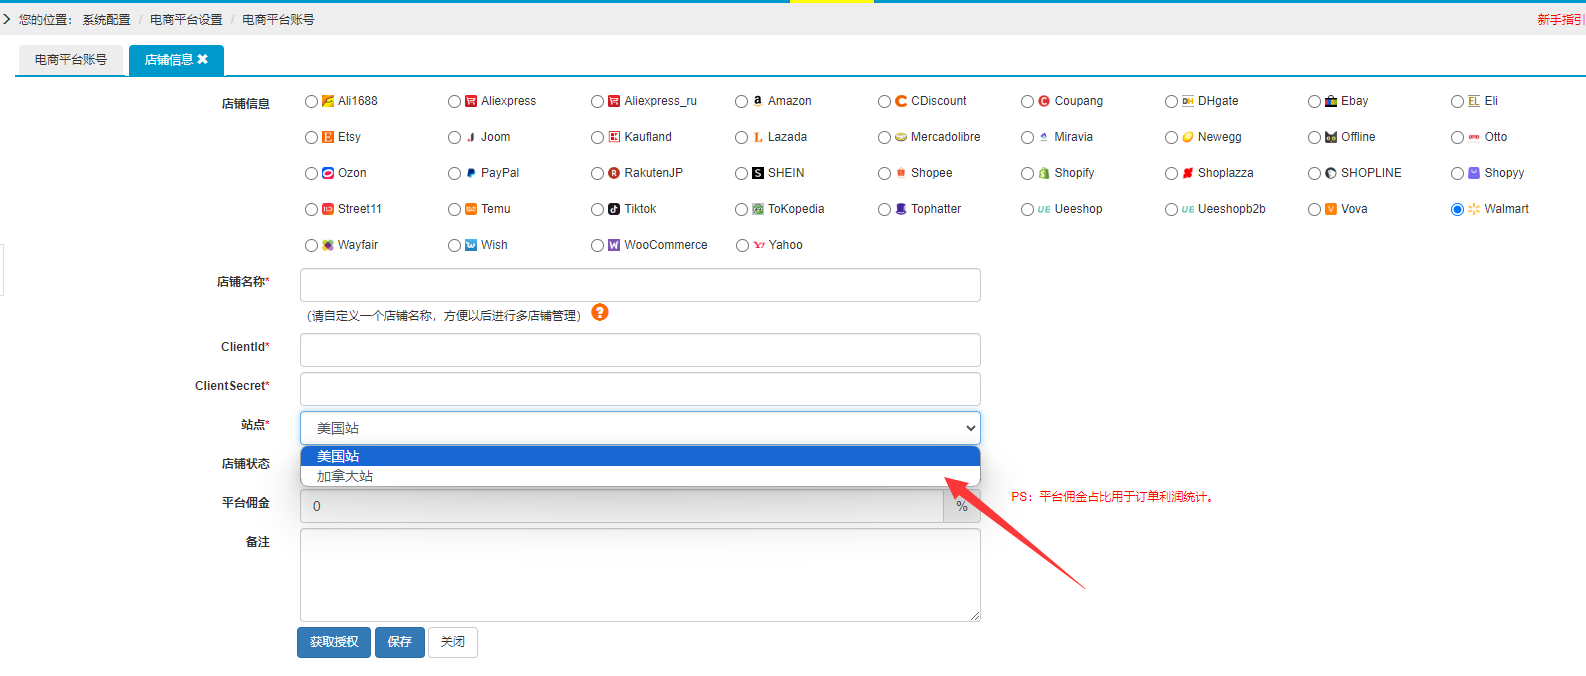Click the Ebay logo icon

tap(1331, 101)
